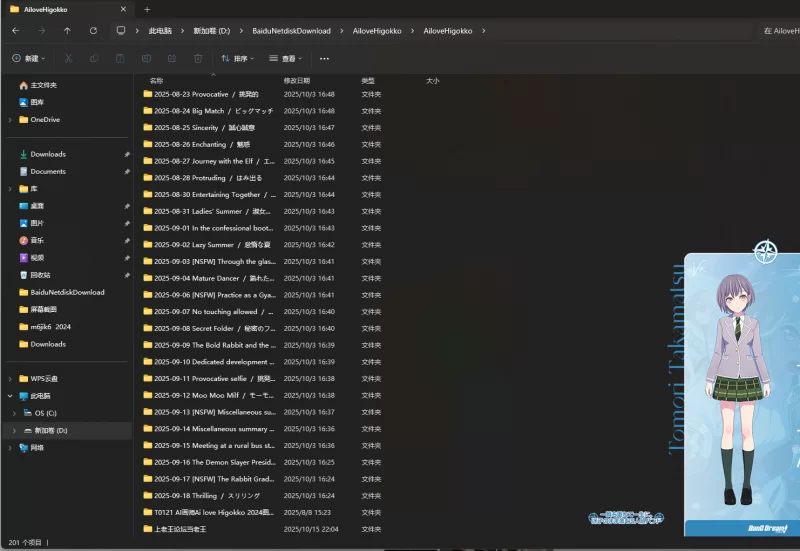This screenshot has width=800, height=551.
Task: Sort by 类型 Type column header
Action: (368, 81)
